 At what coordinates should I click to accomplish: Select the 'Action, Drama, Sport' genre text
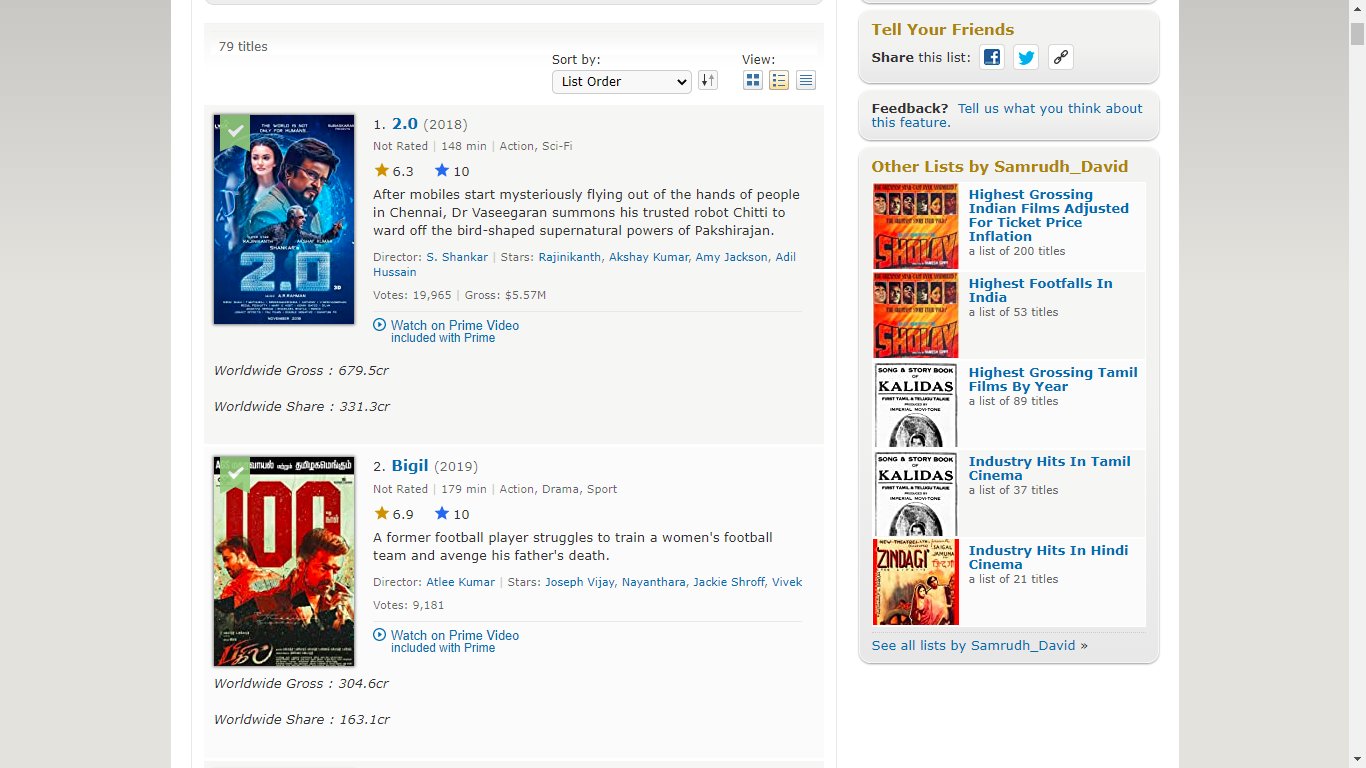558,489
